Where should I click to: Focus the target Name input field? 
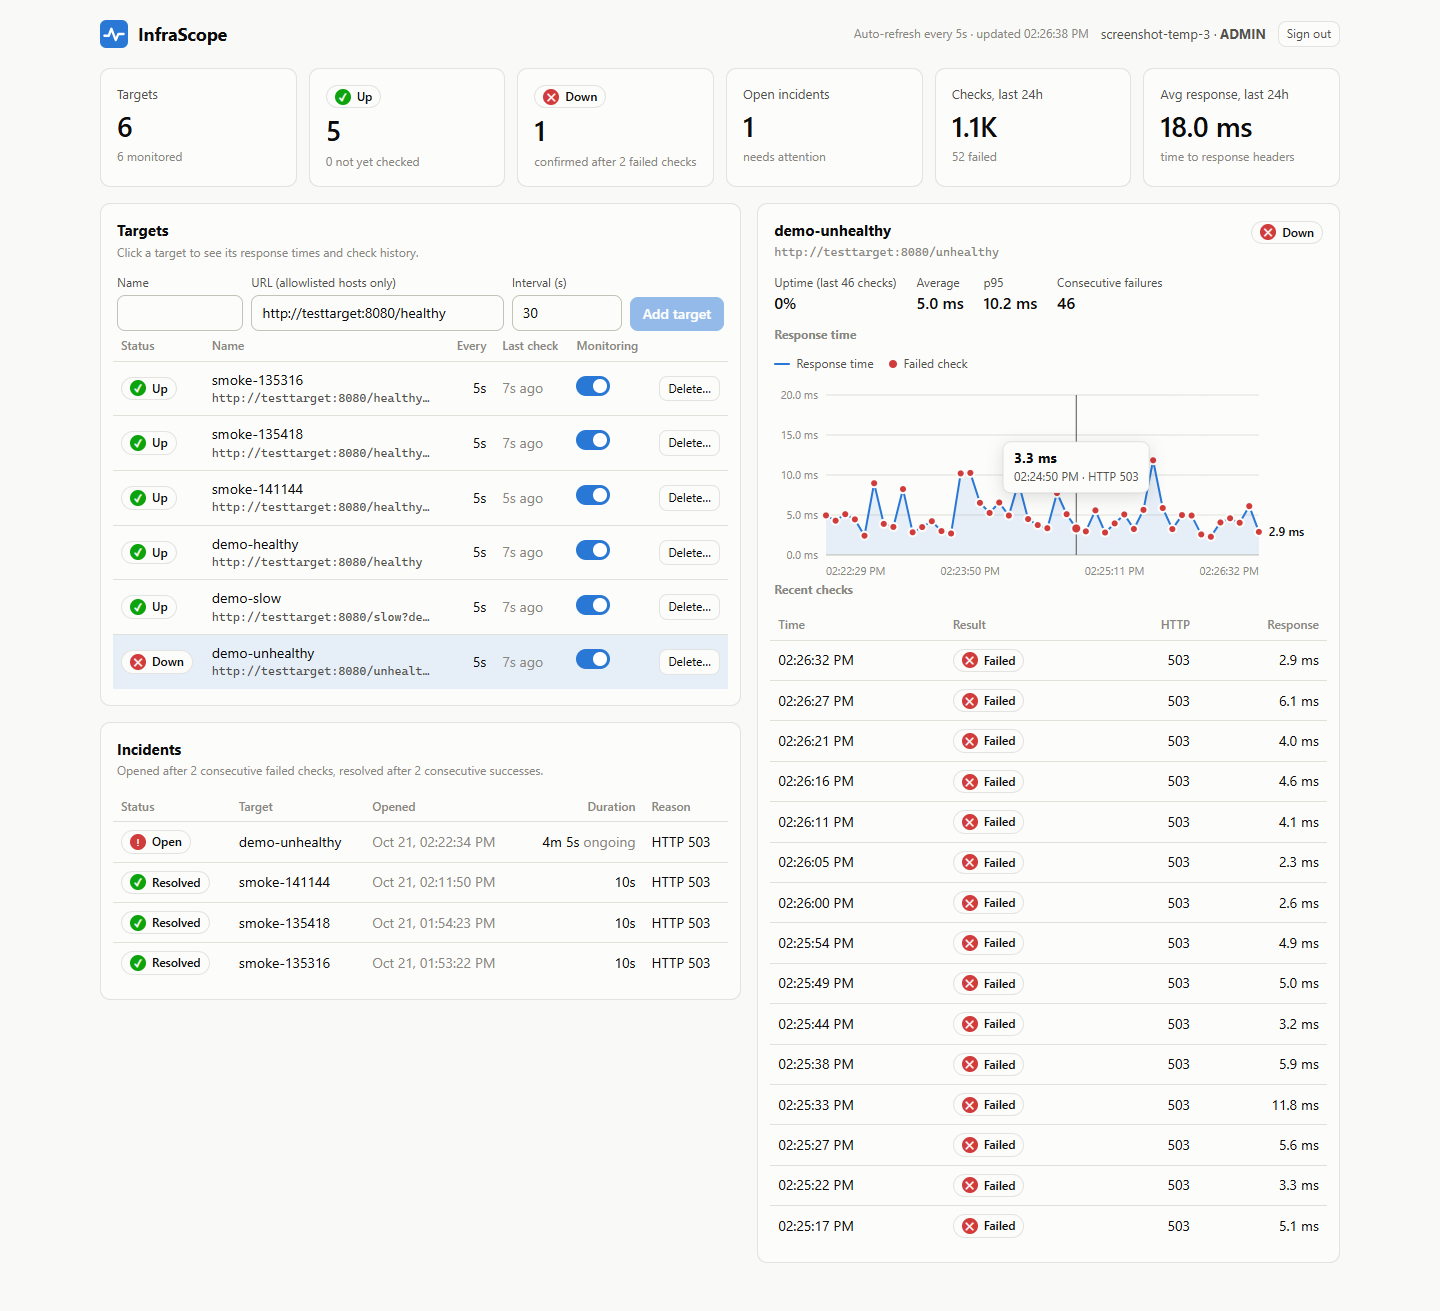pyautogui.click(x=180, y=313)
